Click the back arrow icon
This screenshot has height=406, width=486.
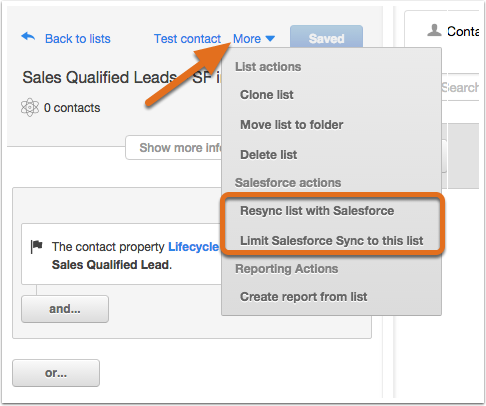tap(28, 36)
